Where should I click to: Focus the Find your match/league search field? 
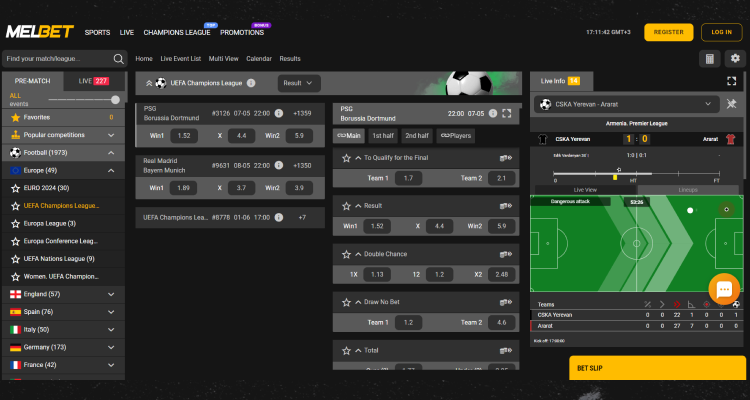point(65,59)
